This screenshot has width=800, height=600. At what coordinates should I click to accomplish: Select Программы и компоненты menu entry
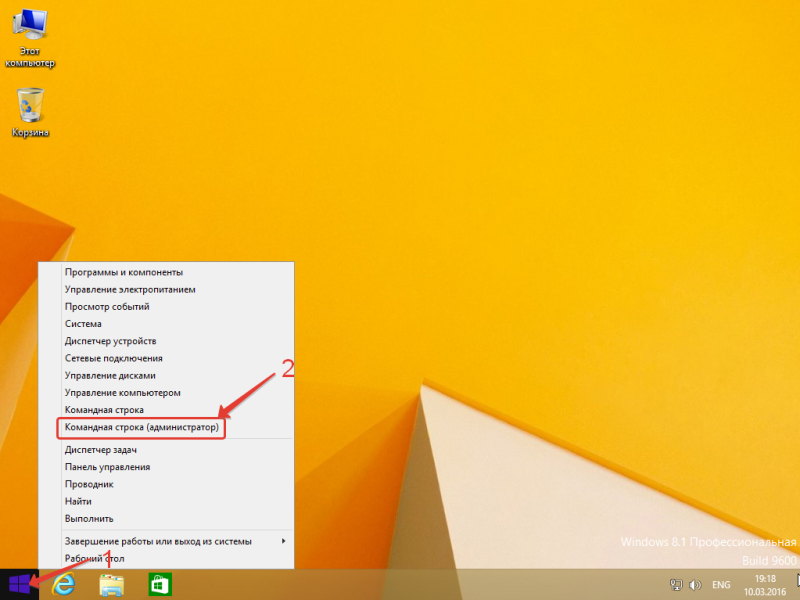124,272
